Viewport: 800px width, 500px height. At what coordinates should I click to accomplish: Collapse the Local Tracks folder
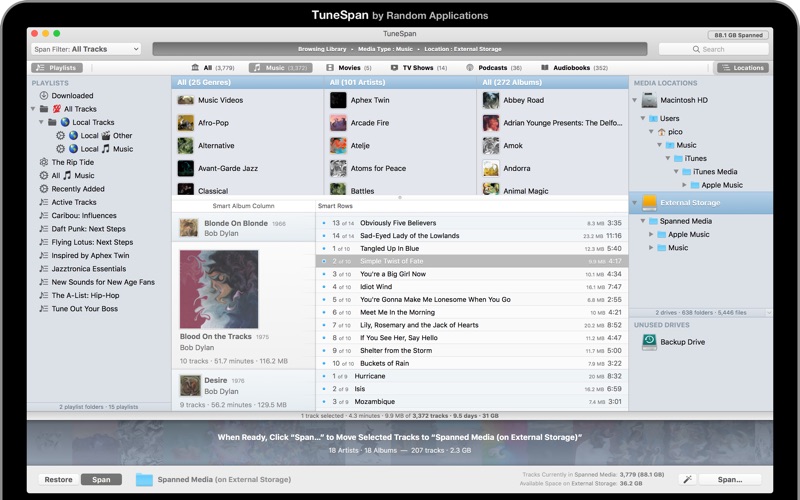coord(42,122)
